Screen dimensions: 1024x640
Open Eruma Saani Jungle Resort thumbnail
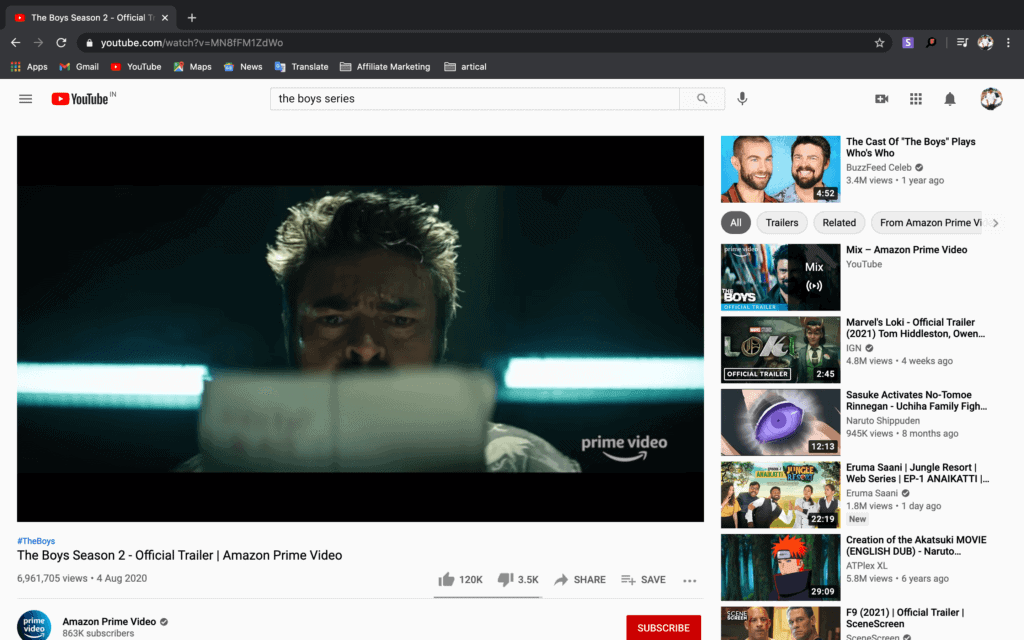tap(780, 495)
